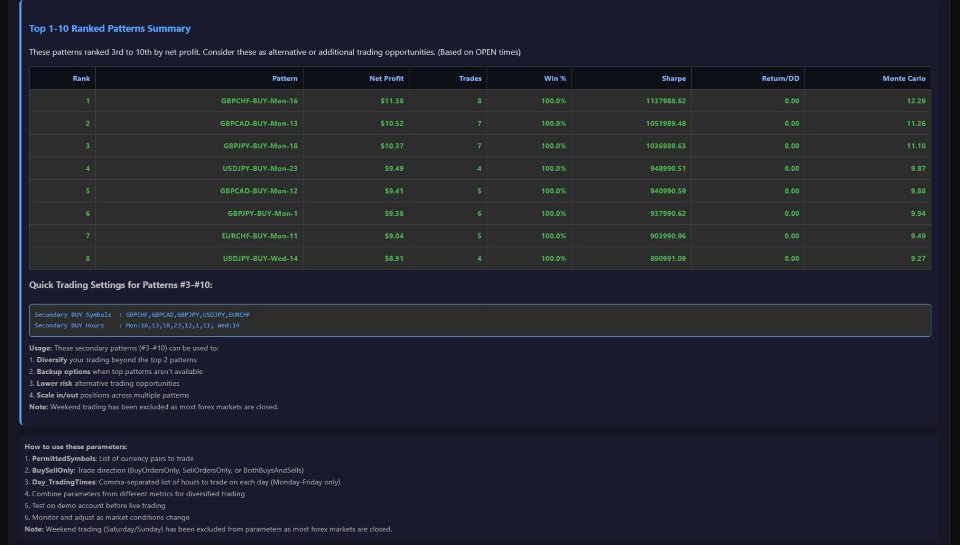Select pattern GBPJPY-BUY-Mon-18

pyautogui.click(x=260, y=146)
